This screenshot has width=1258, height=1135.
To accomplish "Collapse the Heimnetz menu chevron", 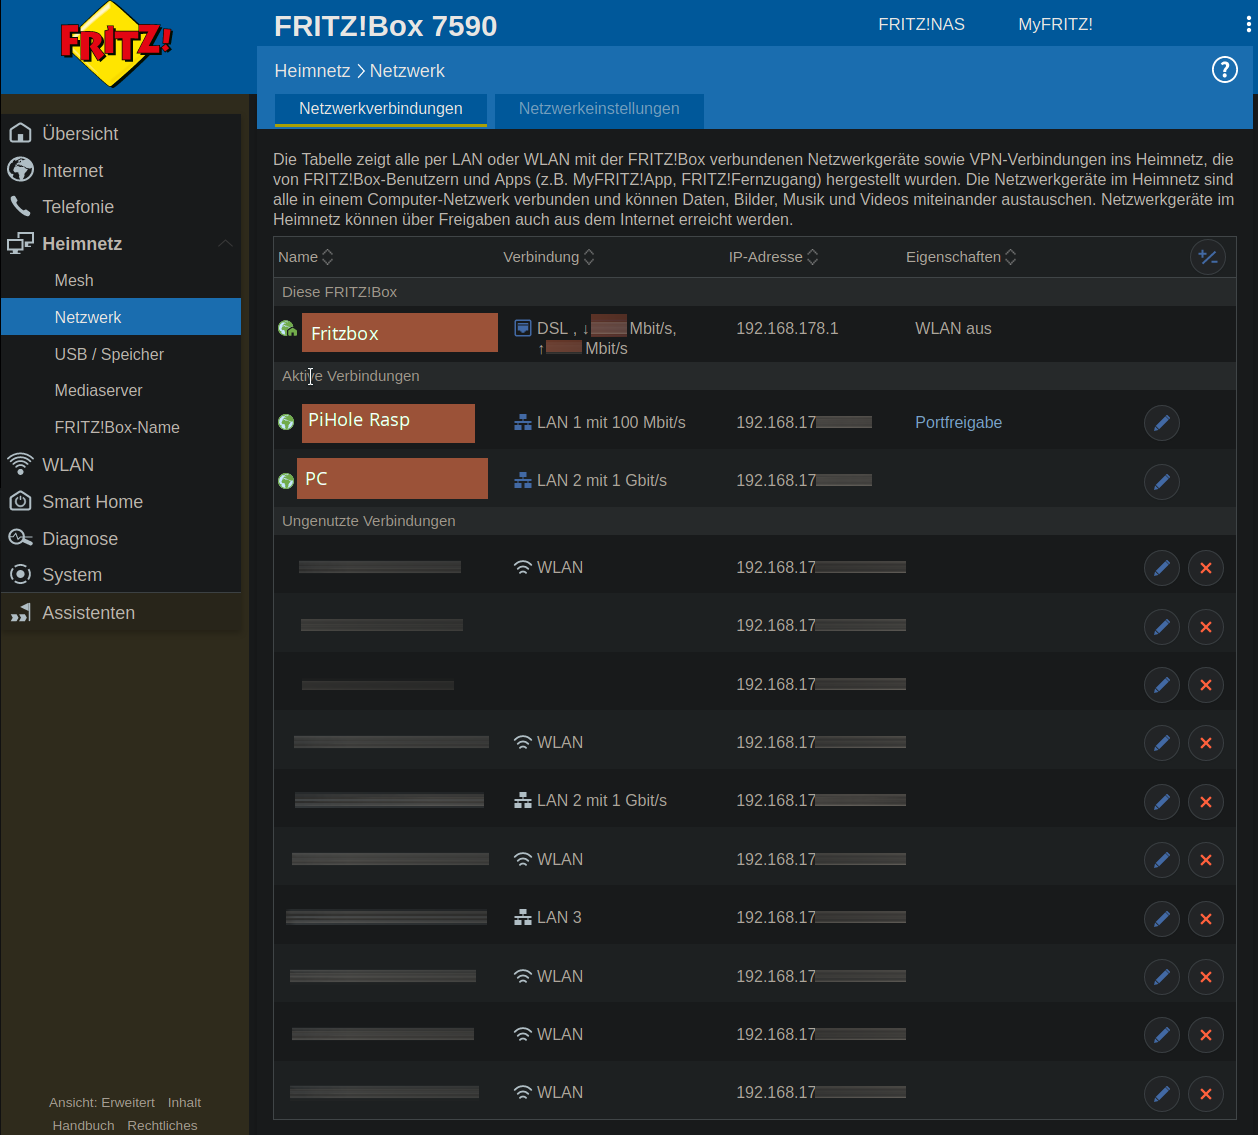I will click(x=225, y=243).
